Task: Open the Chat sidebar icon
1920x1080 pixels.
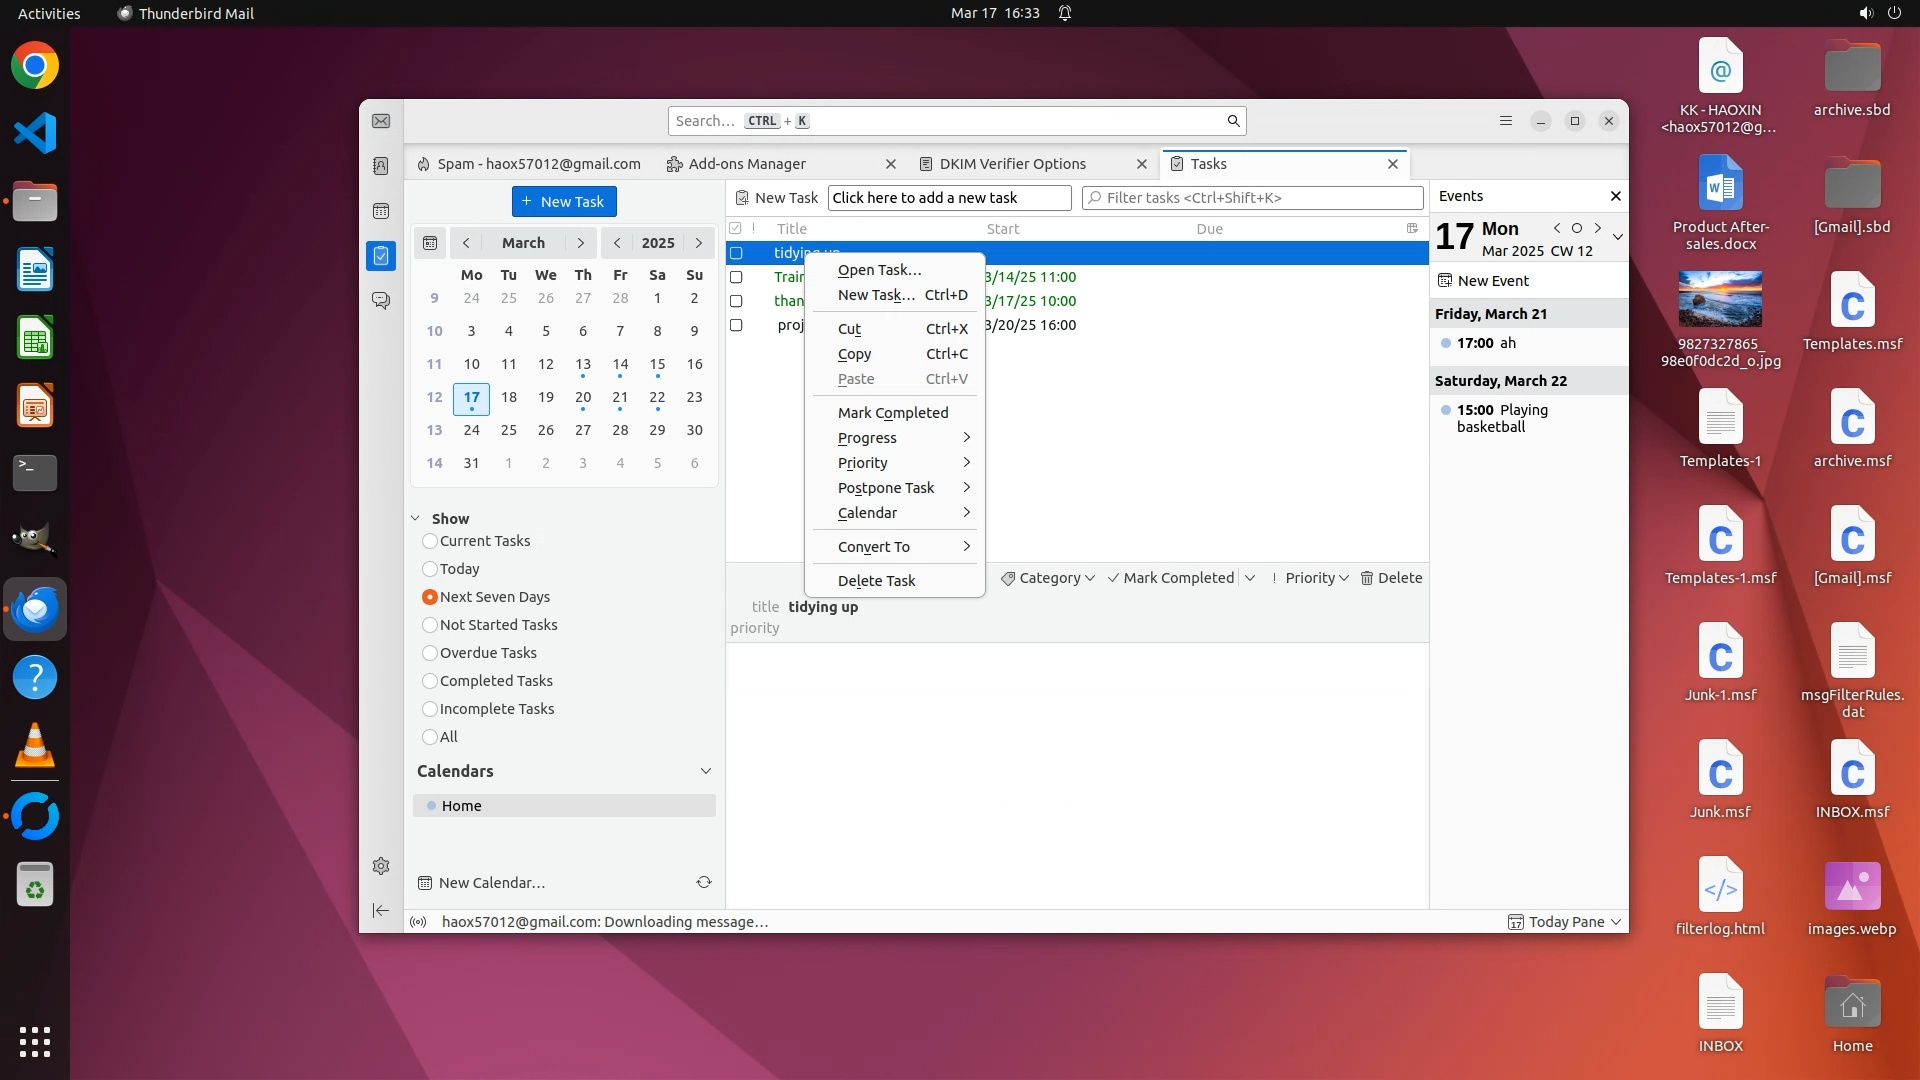Action: [381, 300]
